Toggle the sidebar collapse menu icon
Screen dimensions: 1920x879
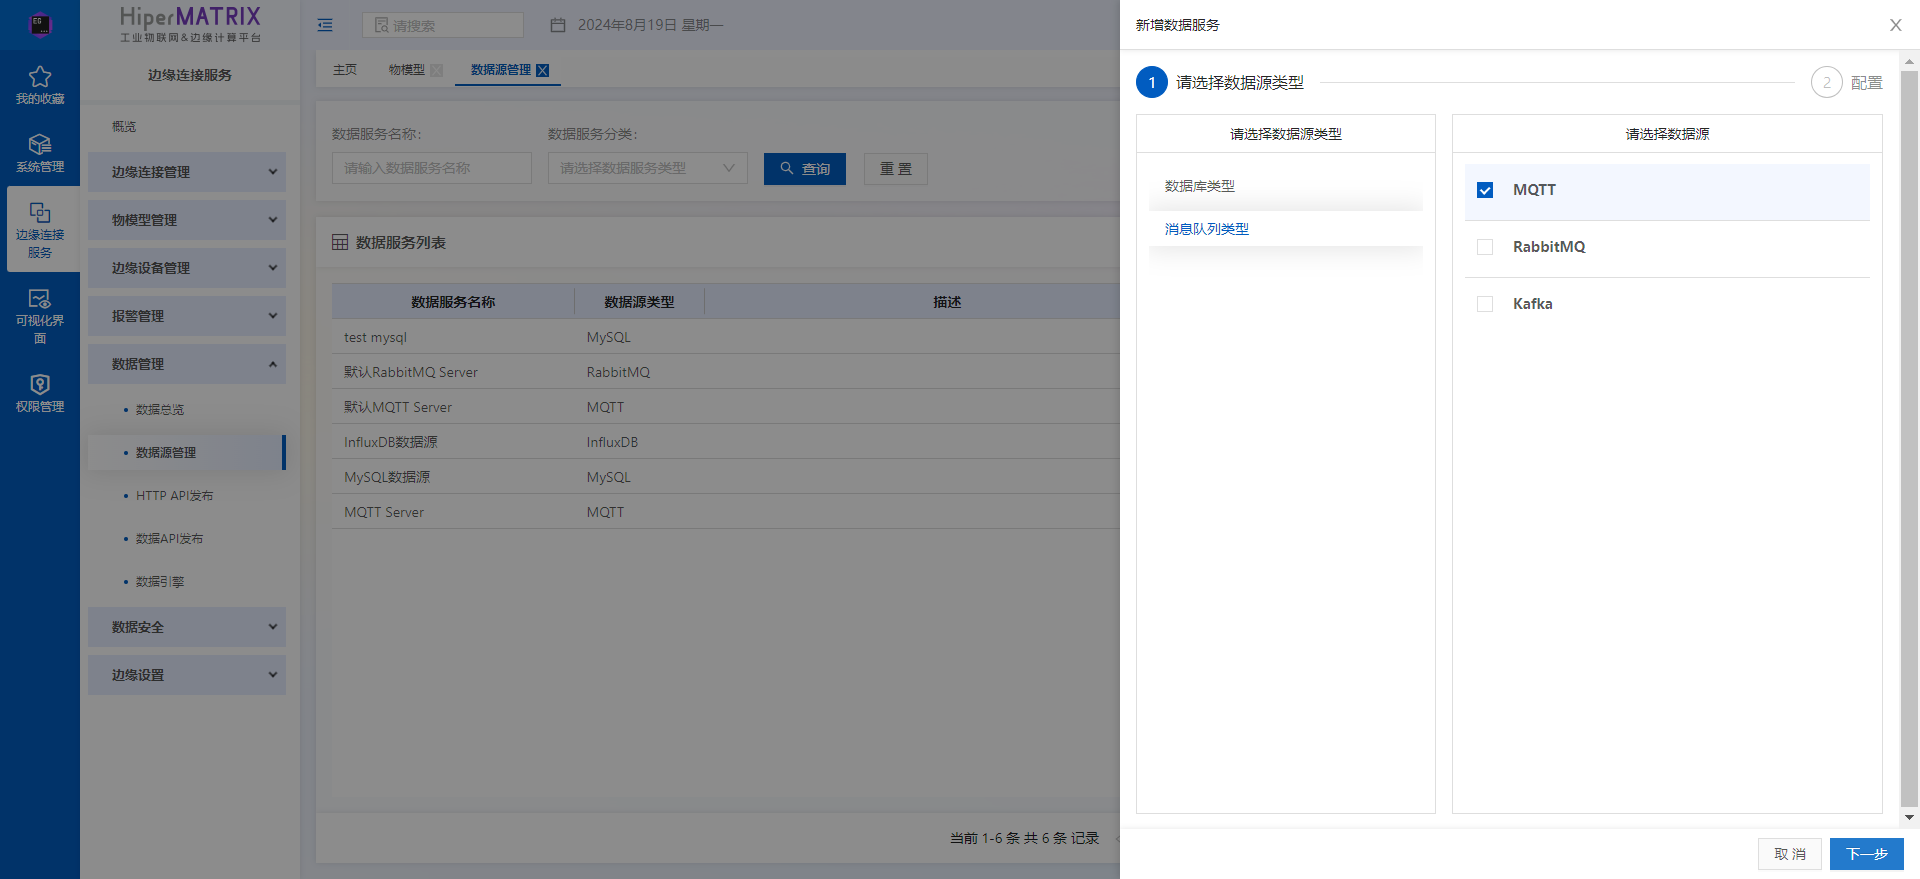(325, 25)
